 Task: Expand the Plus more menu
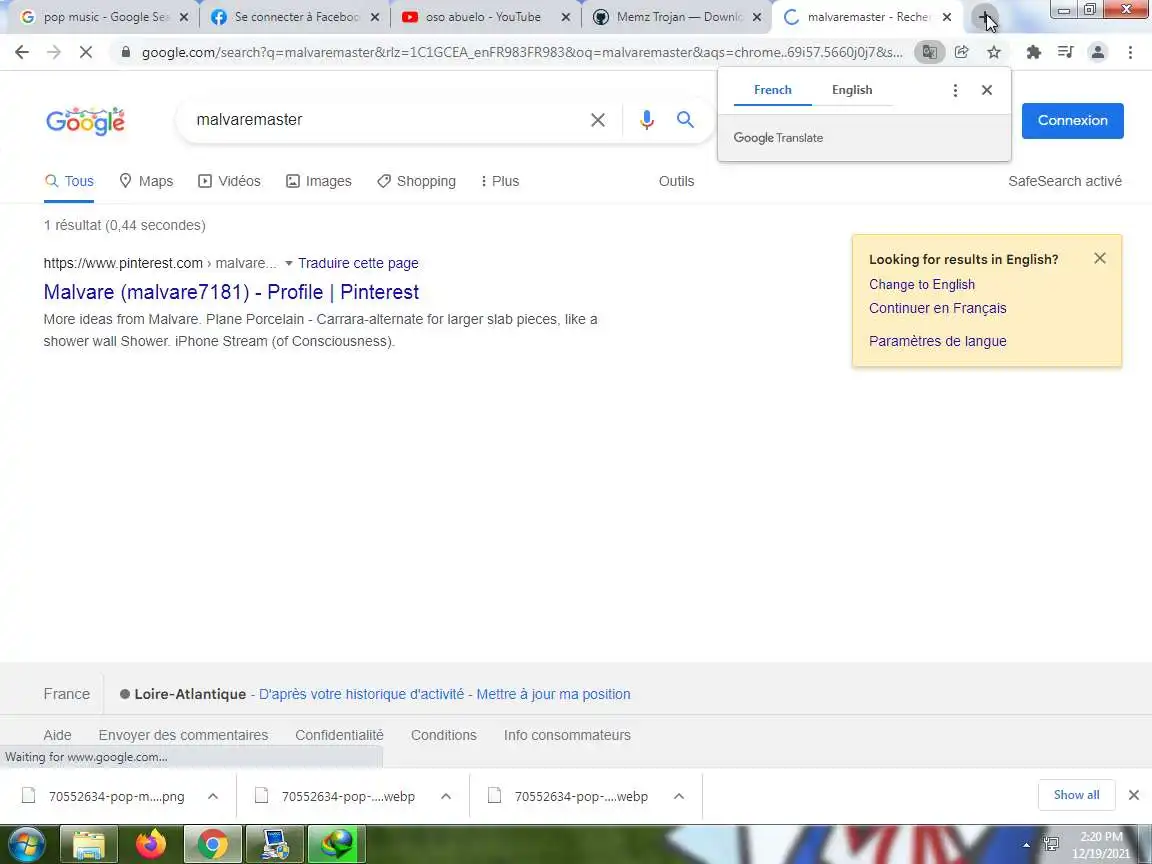click(500, 181)
